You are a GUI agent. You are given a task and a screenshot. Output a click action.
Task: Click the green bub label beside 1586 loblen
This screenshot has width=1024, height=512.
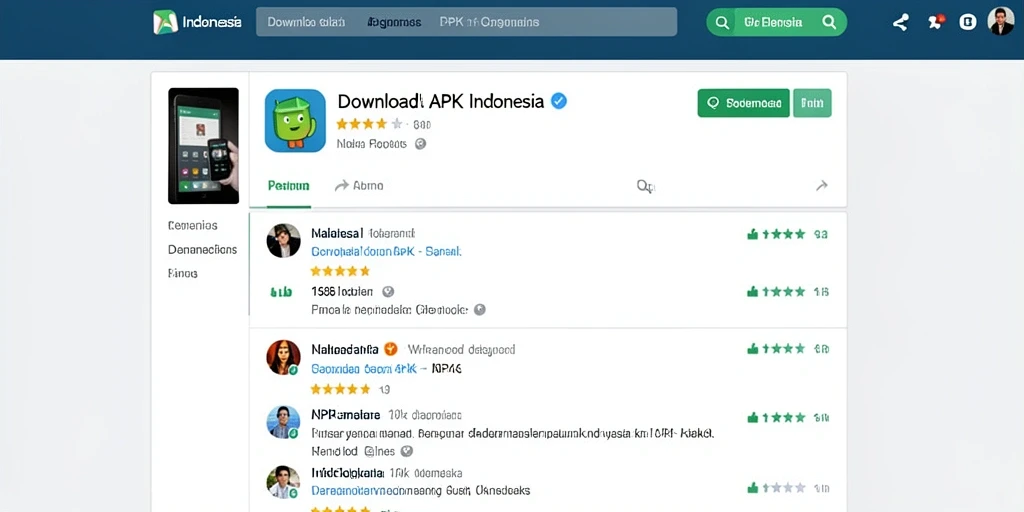(281, 293)
